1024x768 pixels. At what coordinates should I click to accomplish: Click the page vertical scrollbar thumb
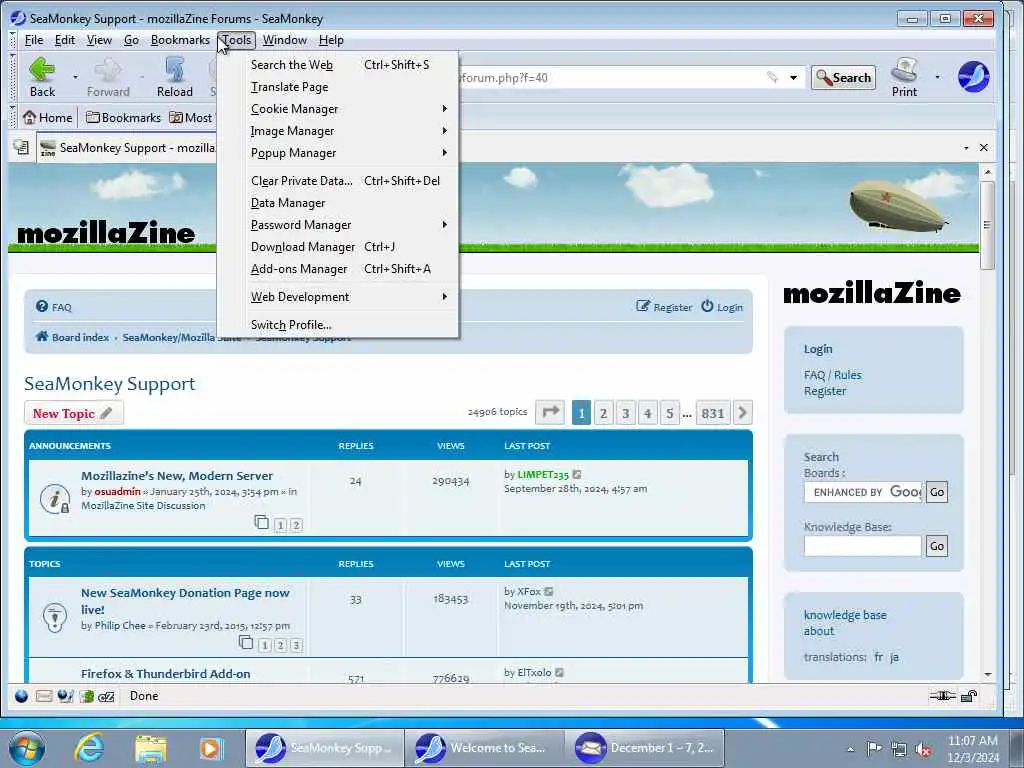coord(987,225)
